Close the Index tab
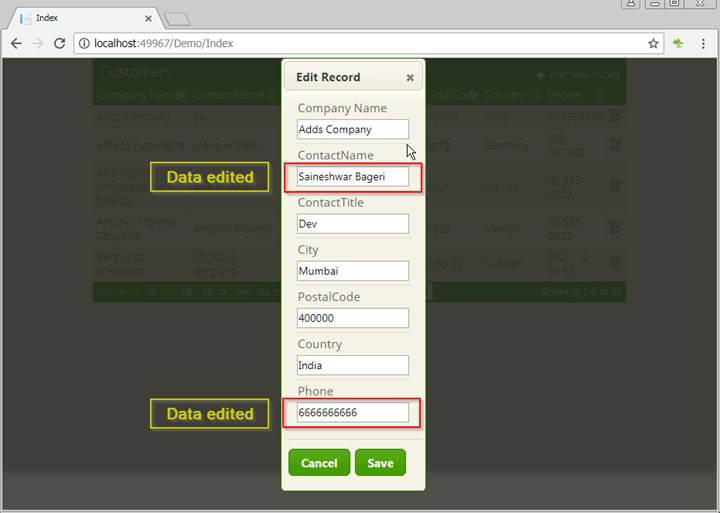Screen dimensions: 720x513 [x=148, y=18]
